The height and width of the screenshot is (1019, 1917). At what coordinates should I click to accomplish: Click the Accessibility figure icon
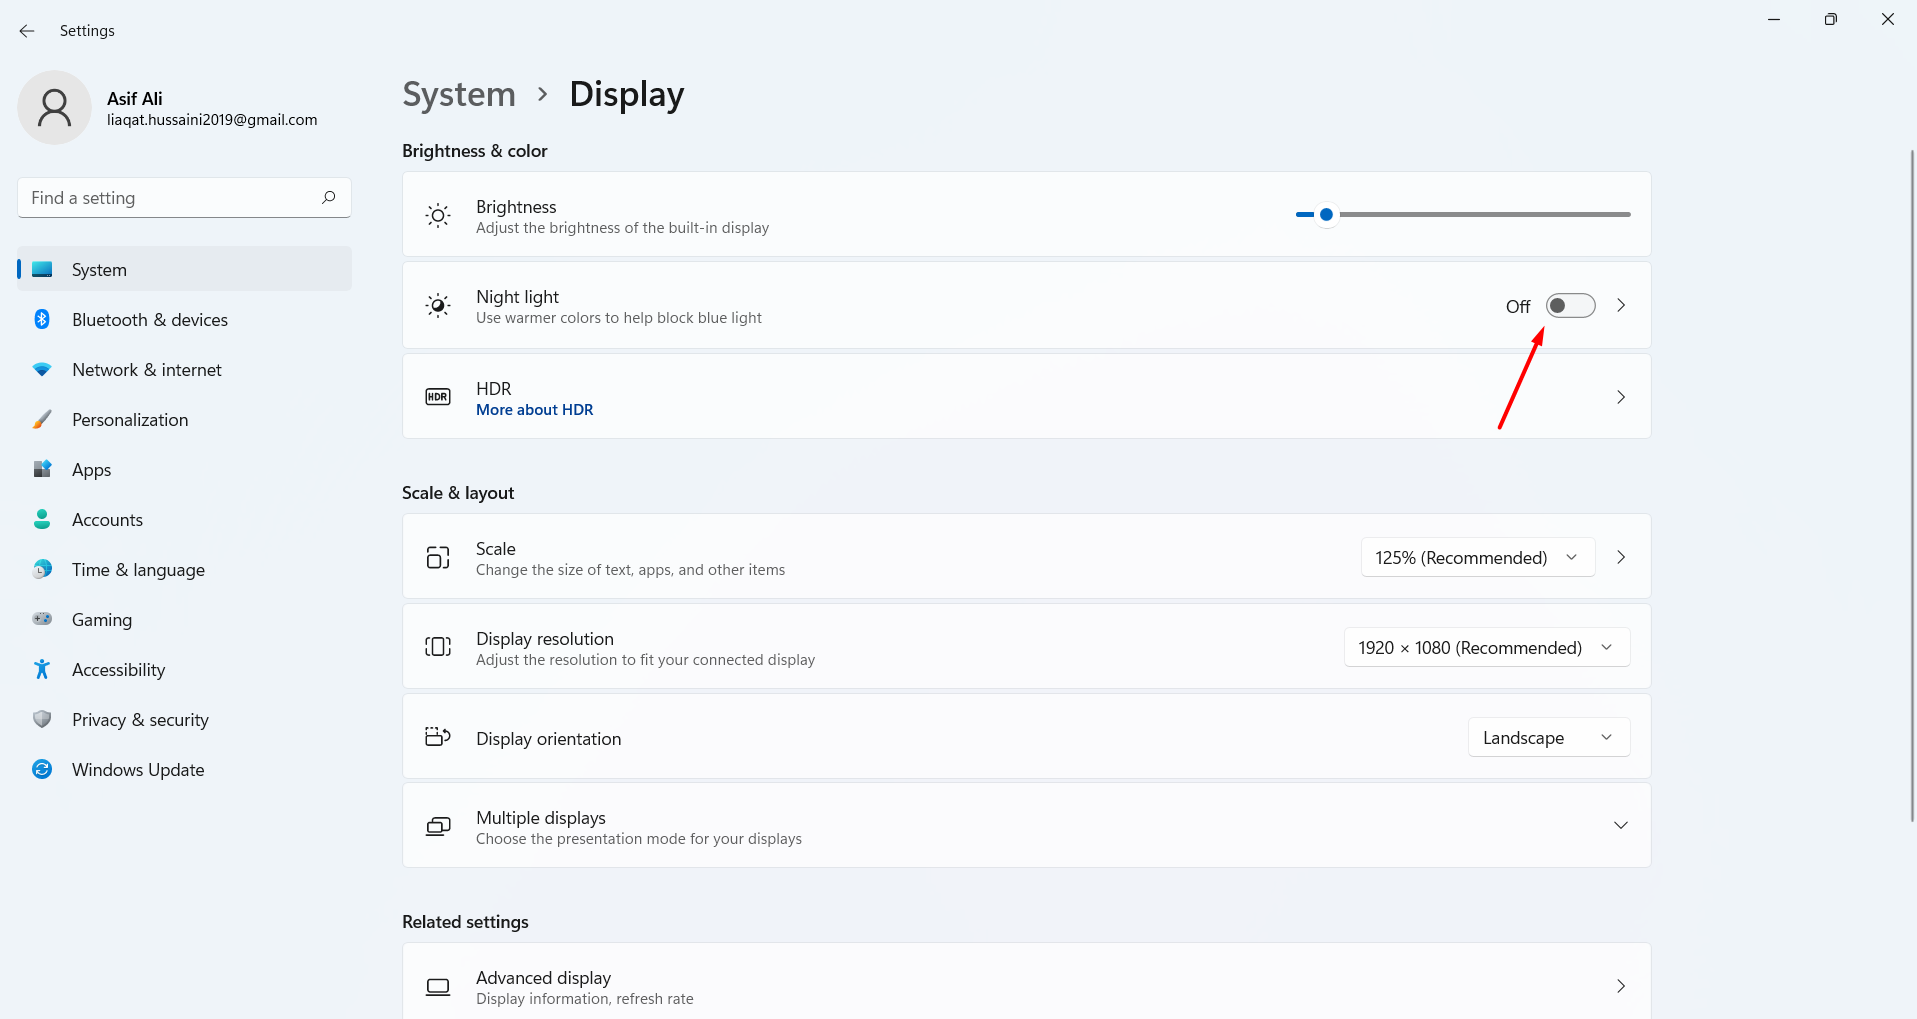pyautogui.click(x=42, y=669)
